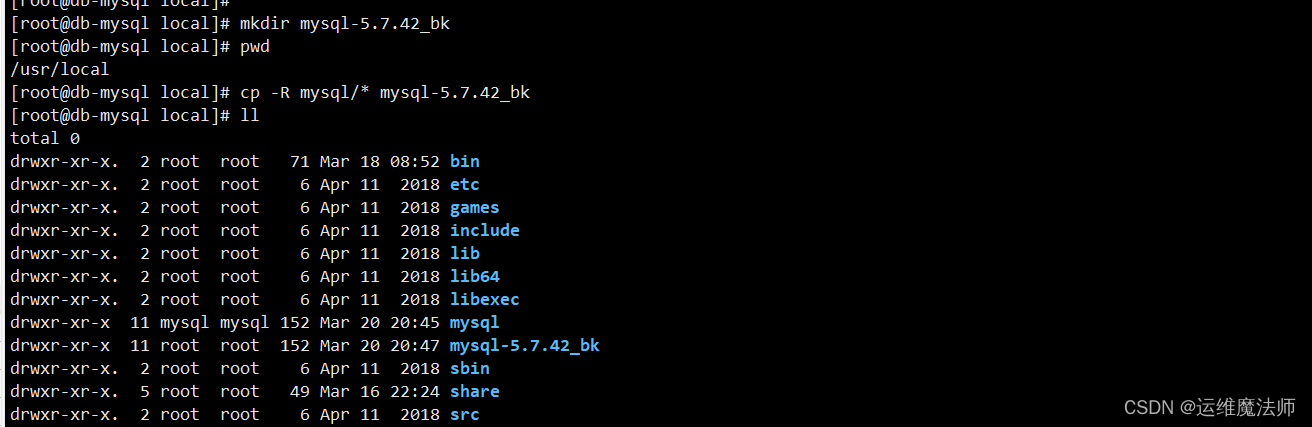The image size is (1312, 427).
Task: Select the libexec directory name
Action: (x=484, y=299)
